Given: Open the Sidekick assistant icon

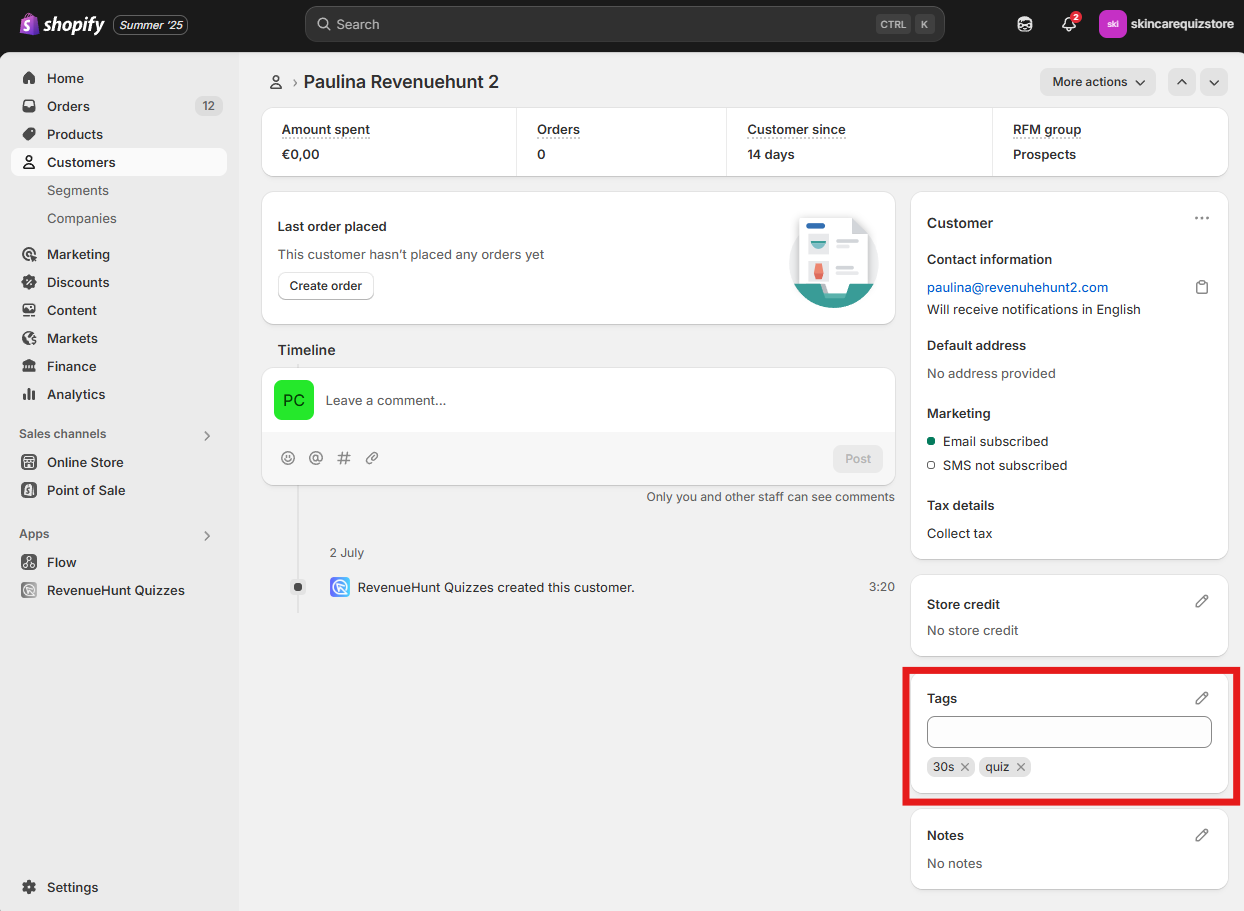Looking at the screenshot, I should (x=1025, y=24).
